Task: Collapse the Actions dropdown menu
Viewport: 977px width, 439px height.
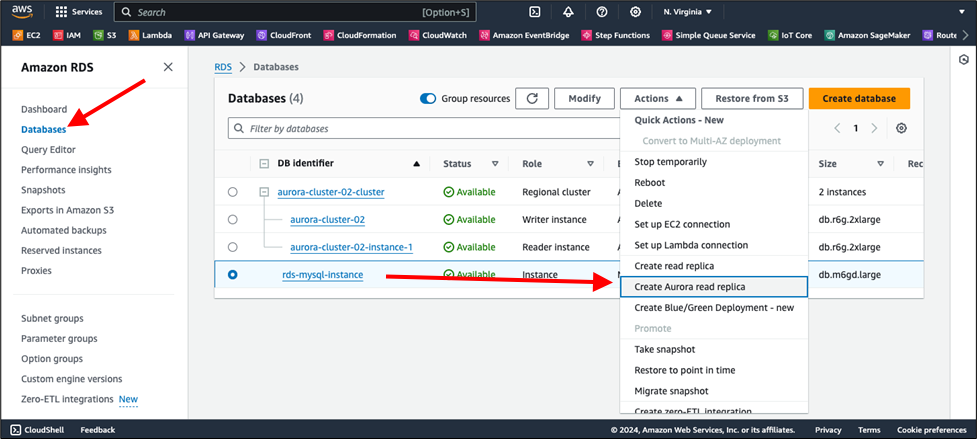Action: [657, 98]
